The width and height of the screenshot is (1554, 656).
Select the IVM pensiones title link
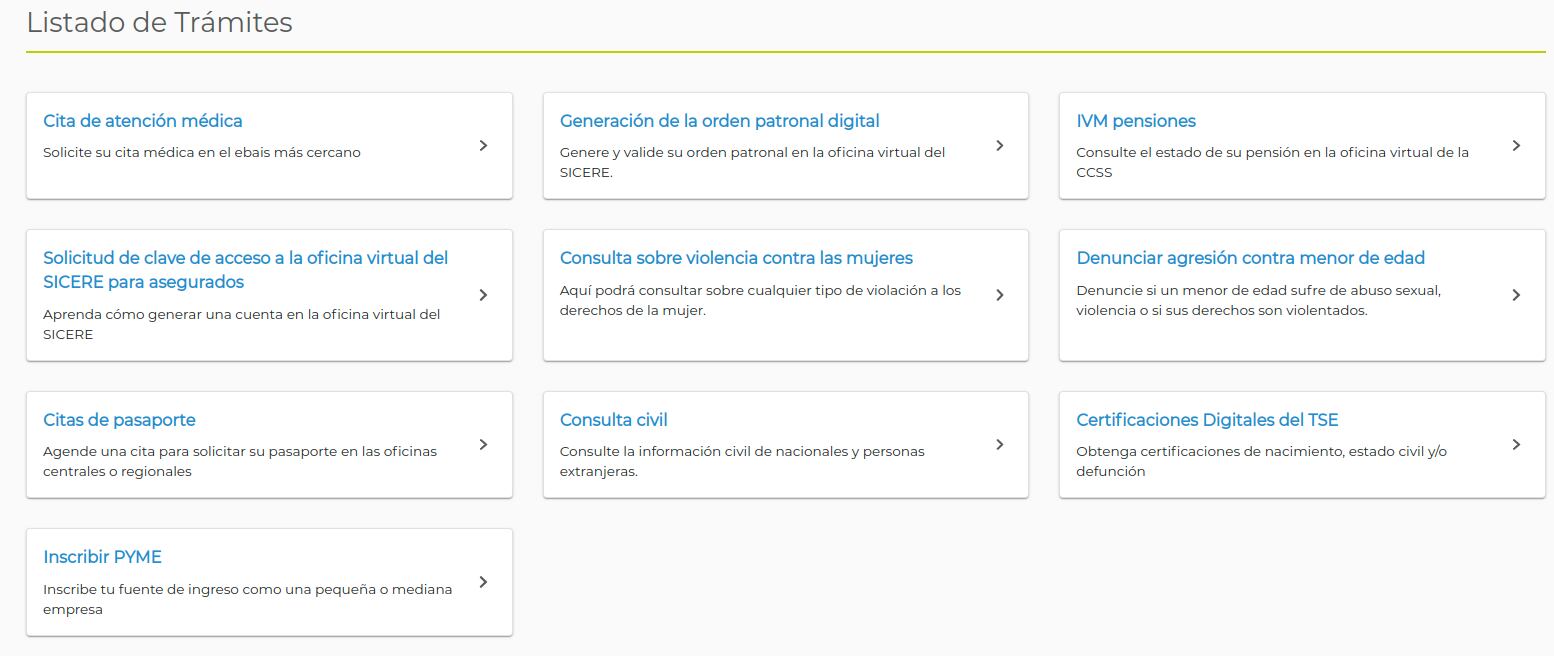1135,121
